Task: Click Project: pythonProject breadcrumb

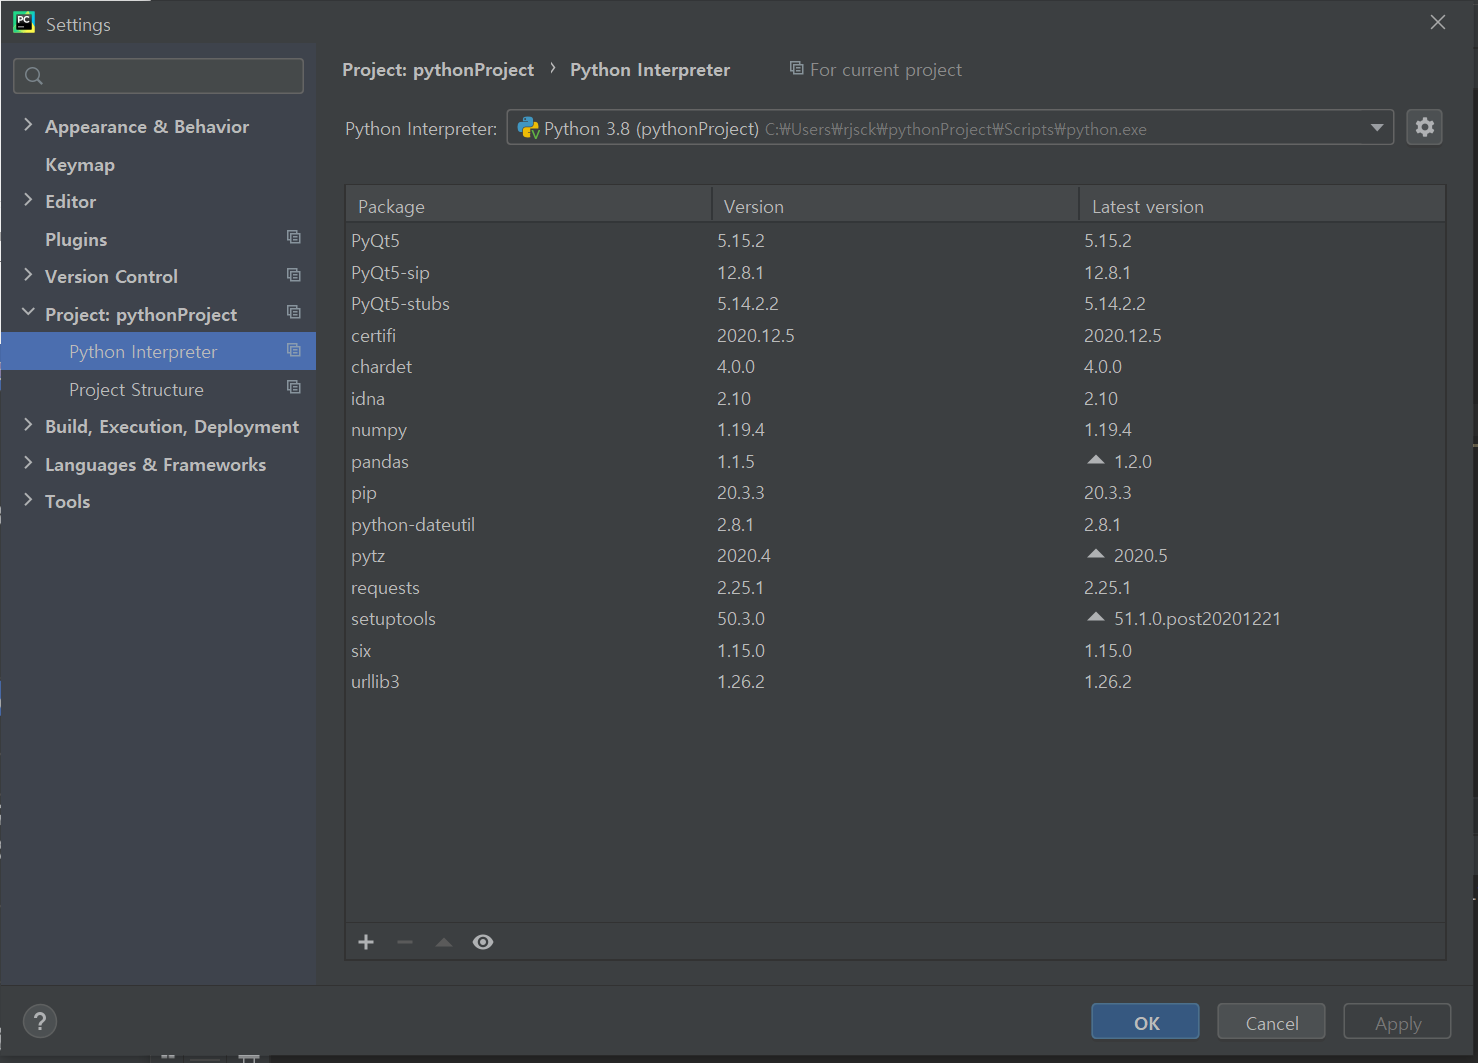Action: (438, 70)
